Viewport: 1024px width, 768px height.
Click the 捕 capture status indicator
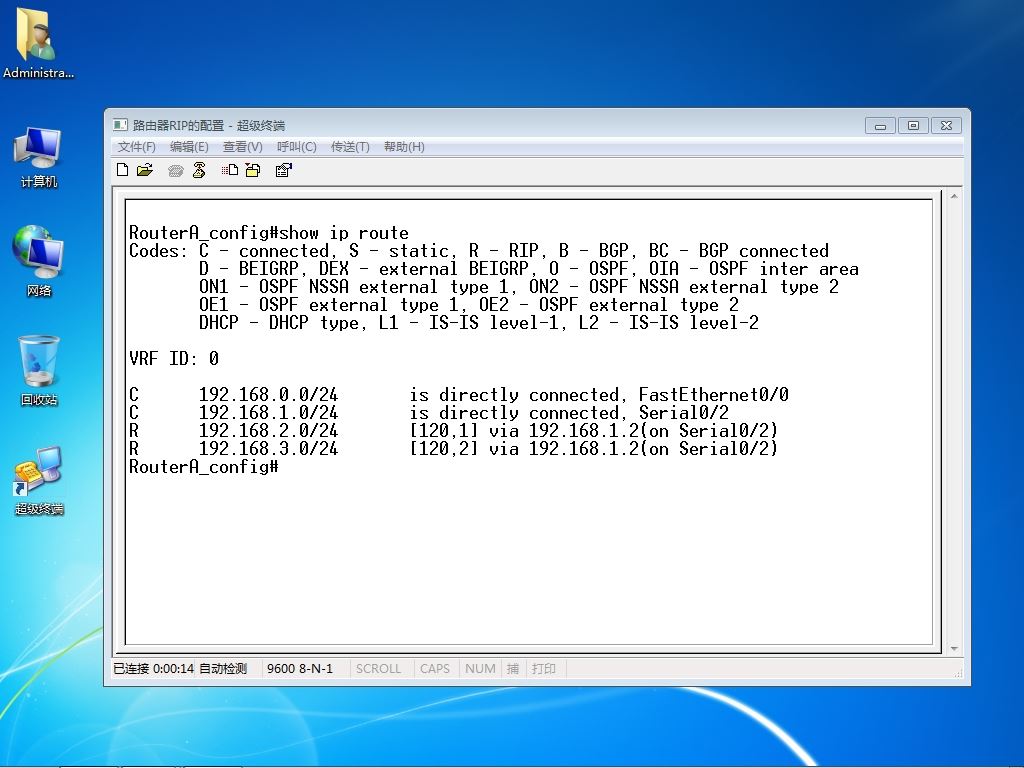coord(513,669)
